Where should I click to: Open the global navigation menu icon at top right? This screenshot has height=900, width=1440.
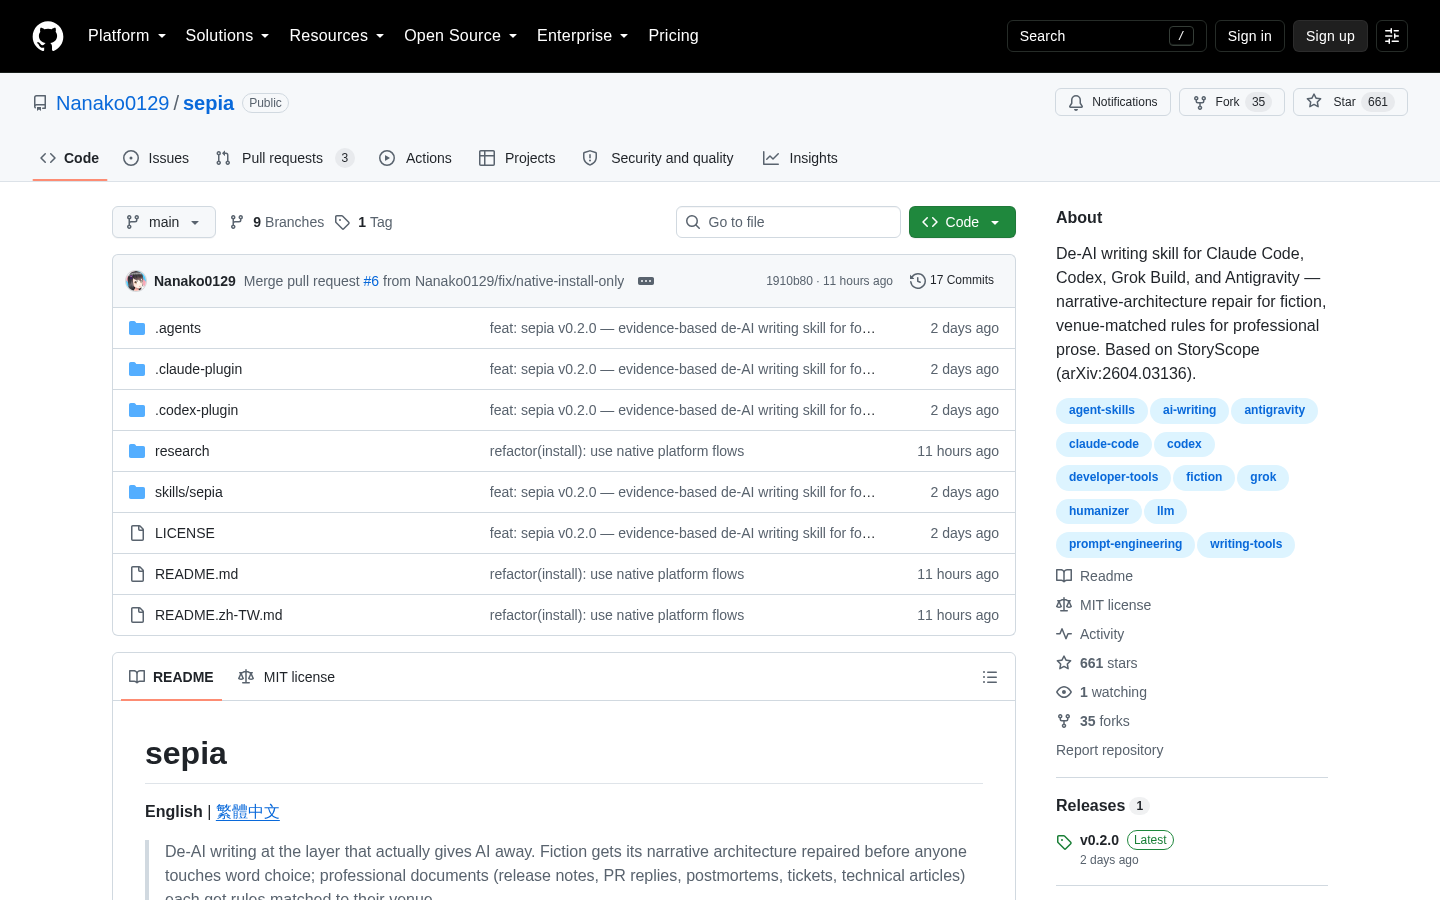pyautogui.click(x=1392, y=36)
